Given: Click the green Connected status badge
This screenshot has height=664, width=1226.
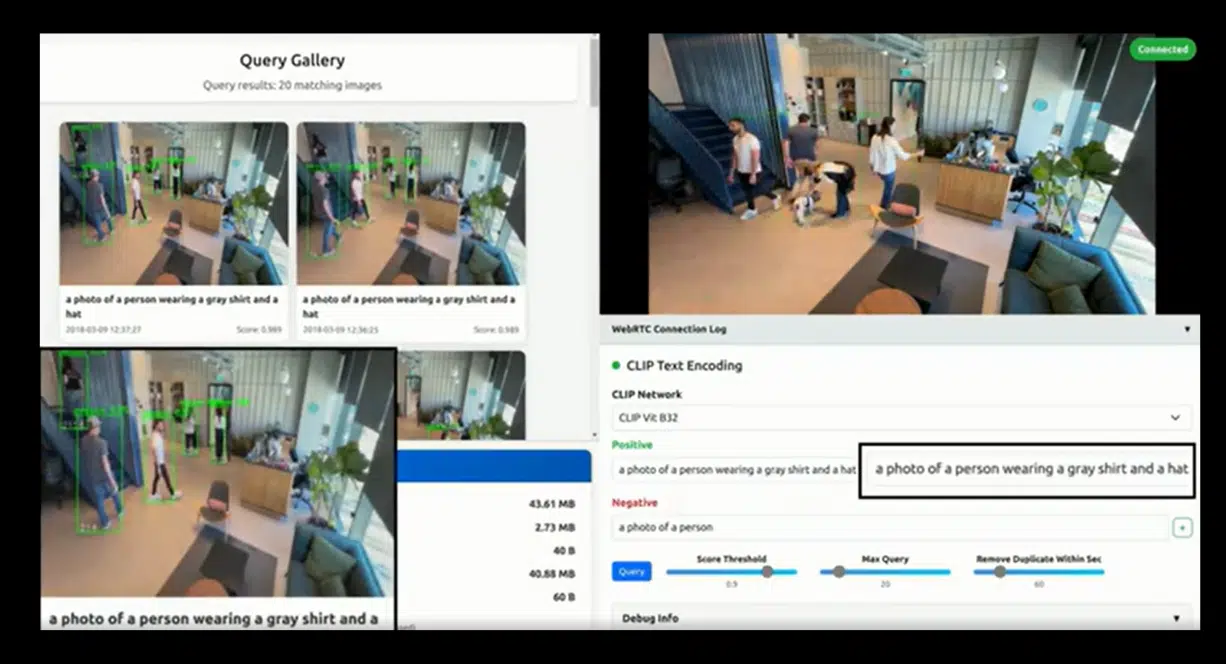Looking at the screenshot, I should 1161,49.
